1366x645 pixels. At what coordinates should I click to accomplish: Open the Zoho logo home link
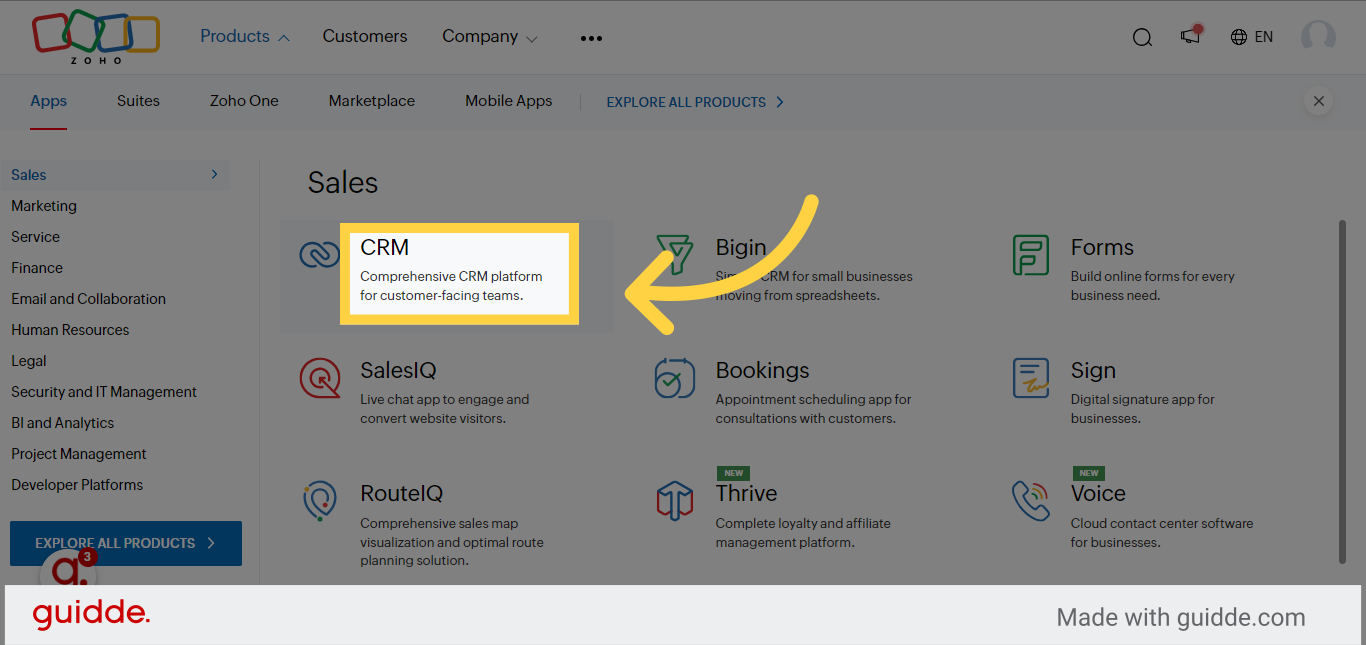96,38
